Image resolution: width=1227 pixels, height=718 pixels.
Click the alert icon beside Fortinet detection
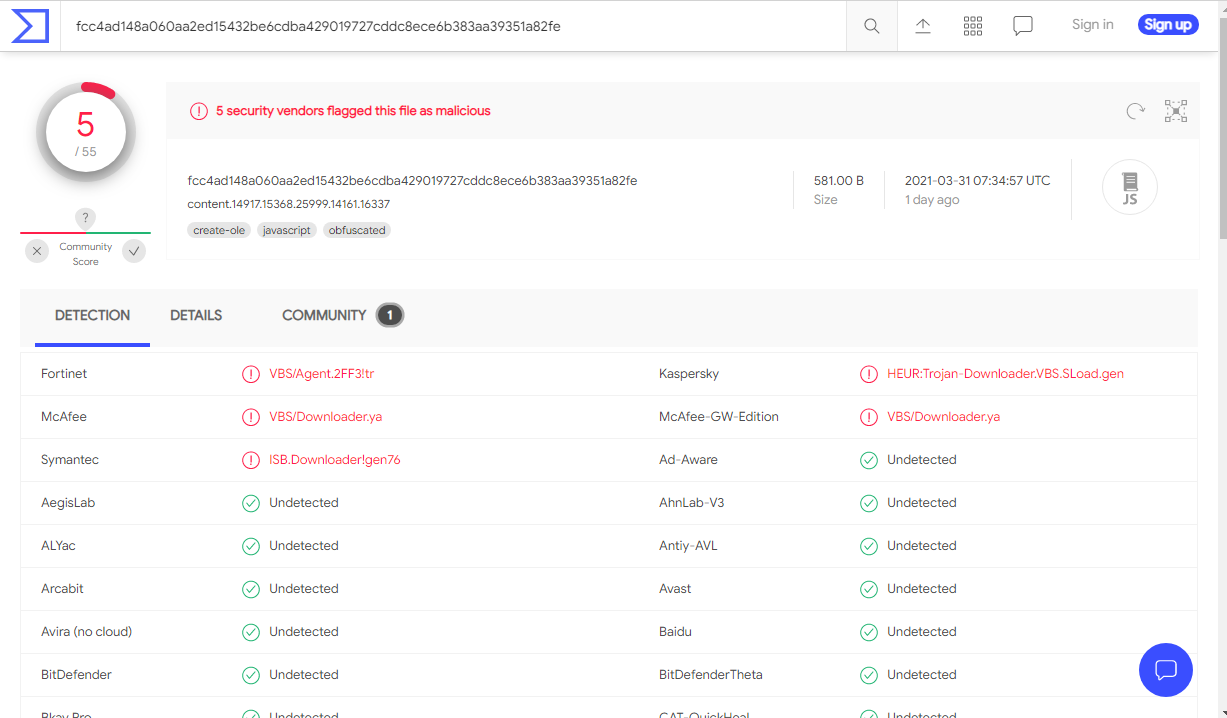(251, 374)
